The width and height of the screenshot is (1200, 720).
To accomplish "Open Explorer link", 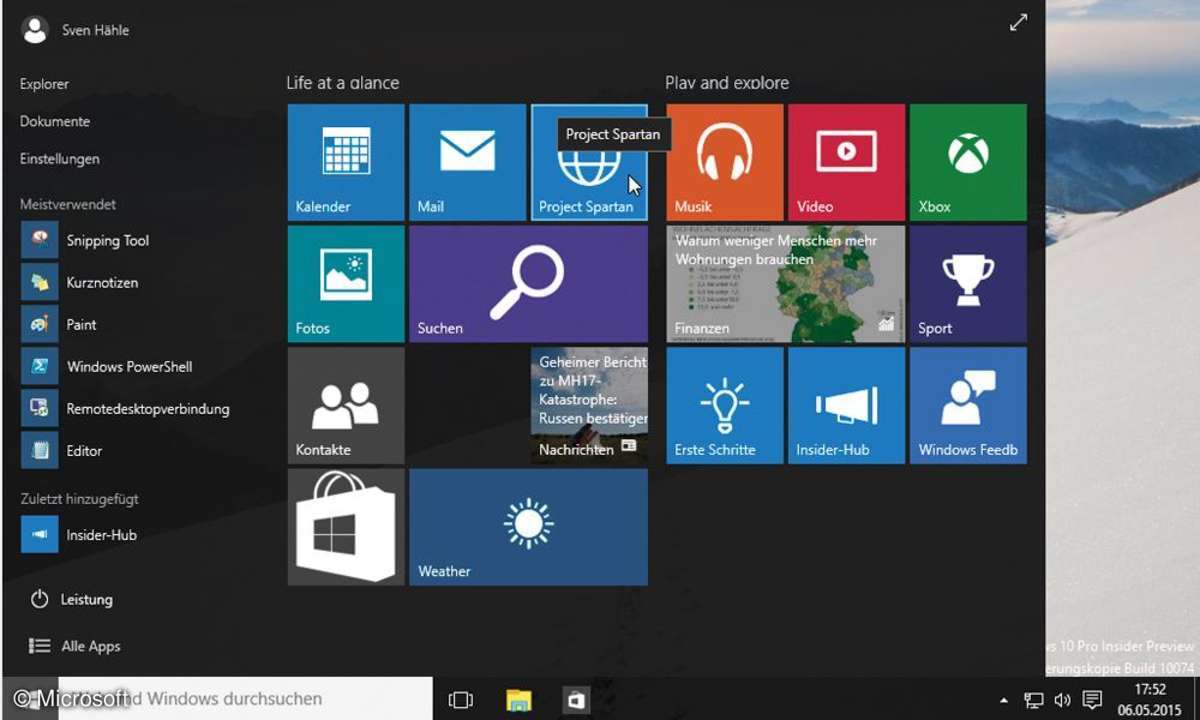I will click(44, 84).
